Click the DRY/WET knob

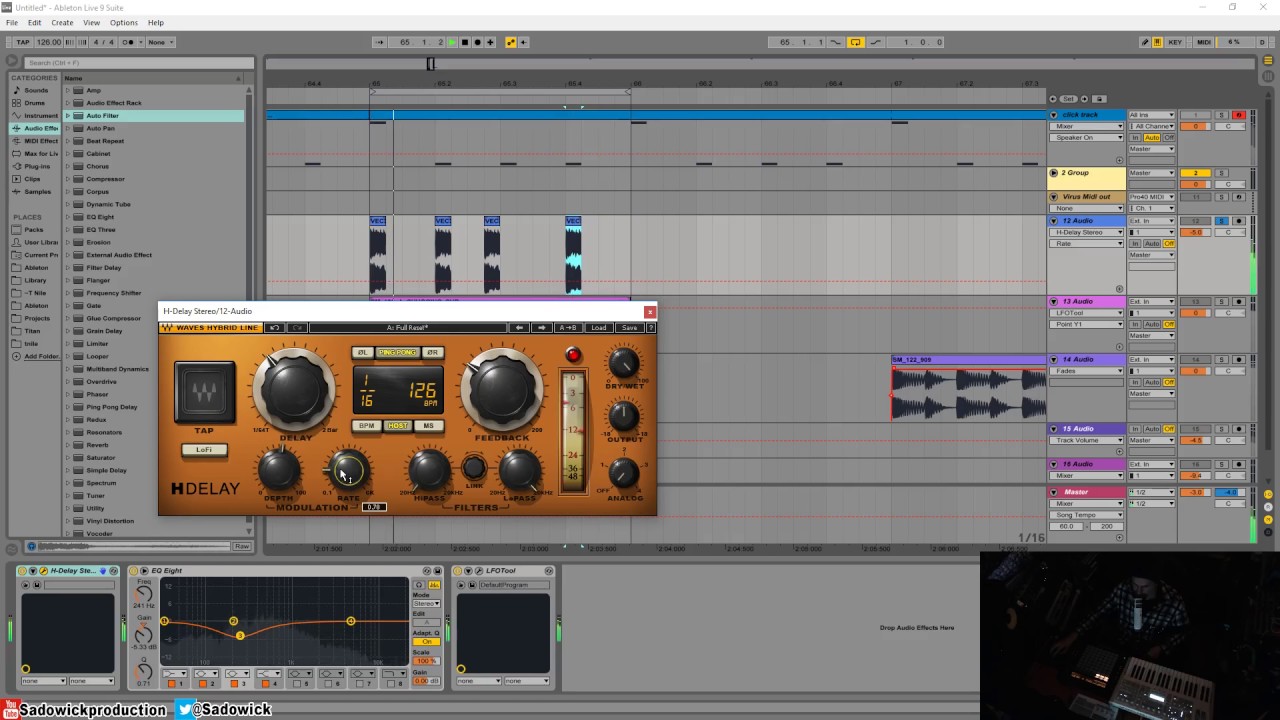(623, 362)
